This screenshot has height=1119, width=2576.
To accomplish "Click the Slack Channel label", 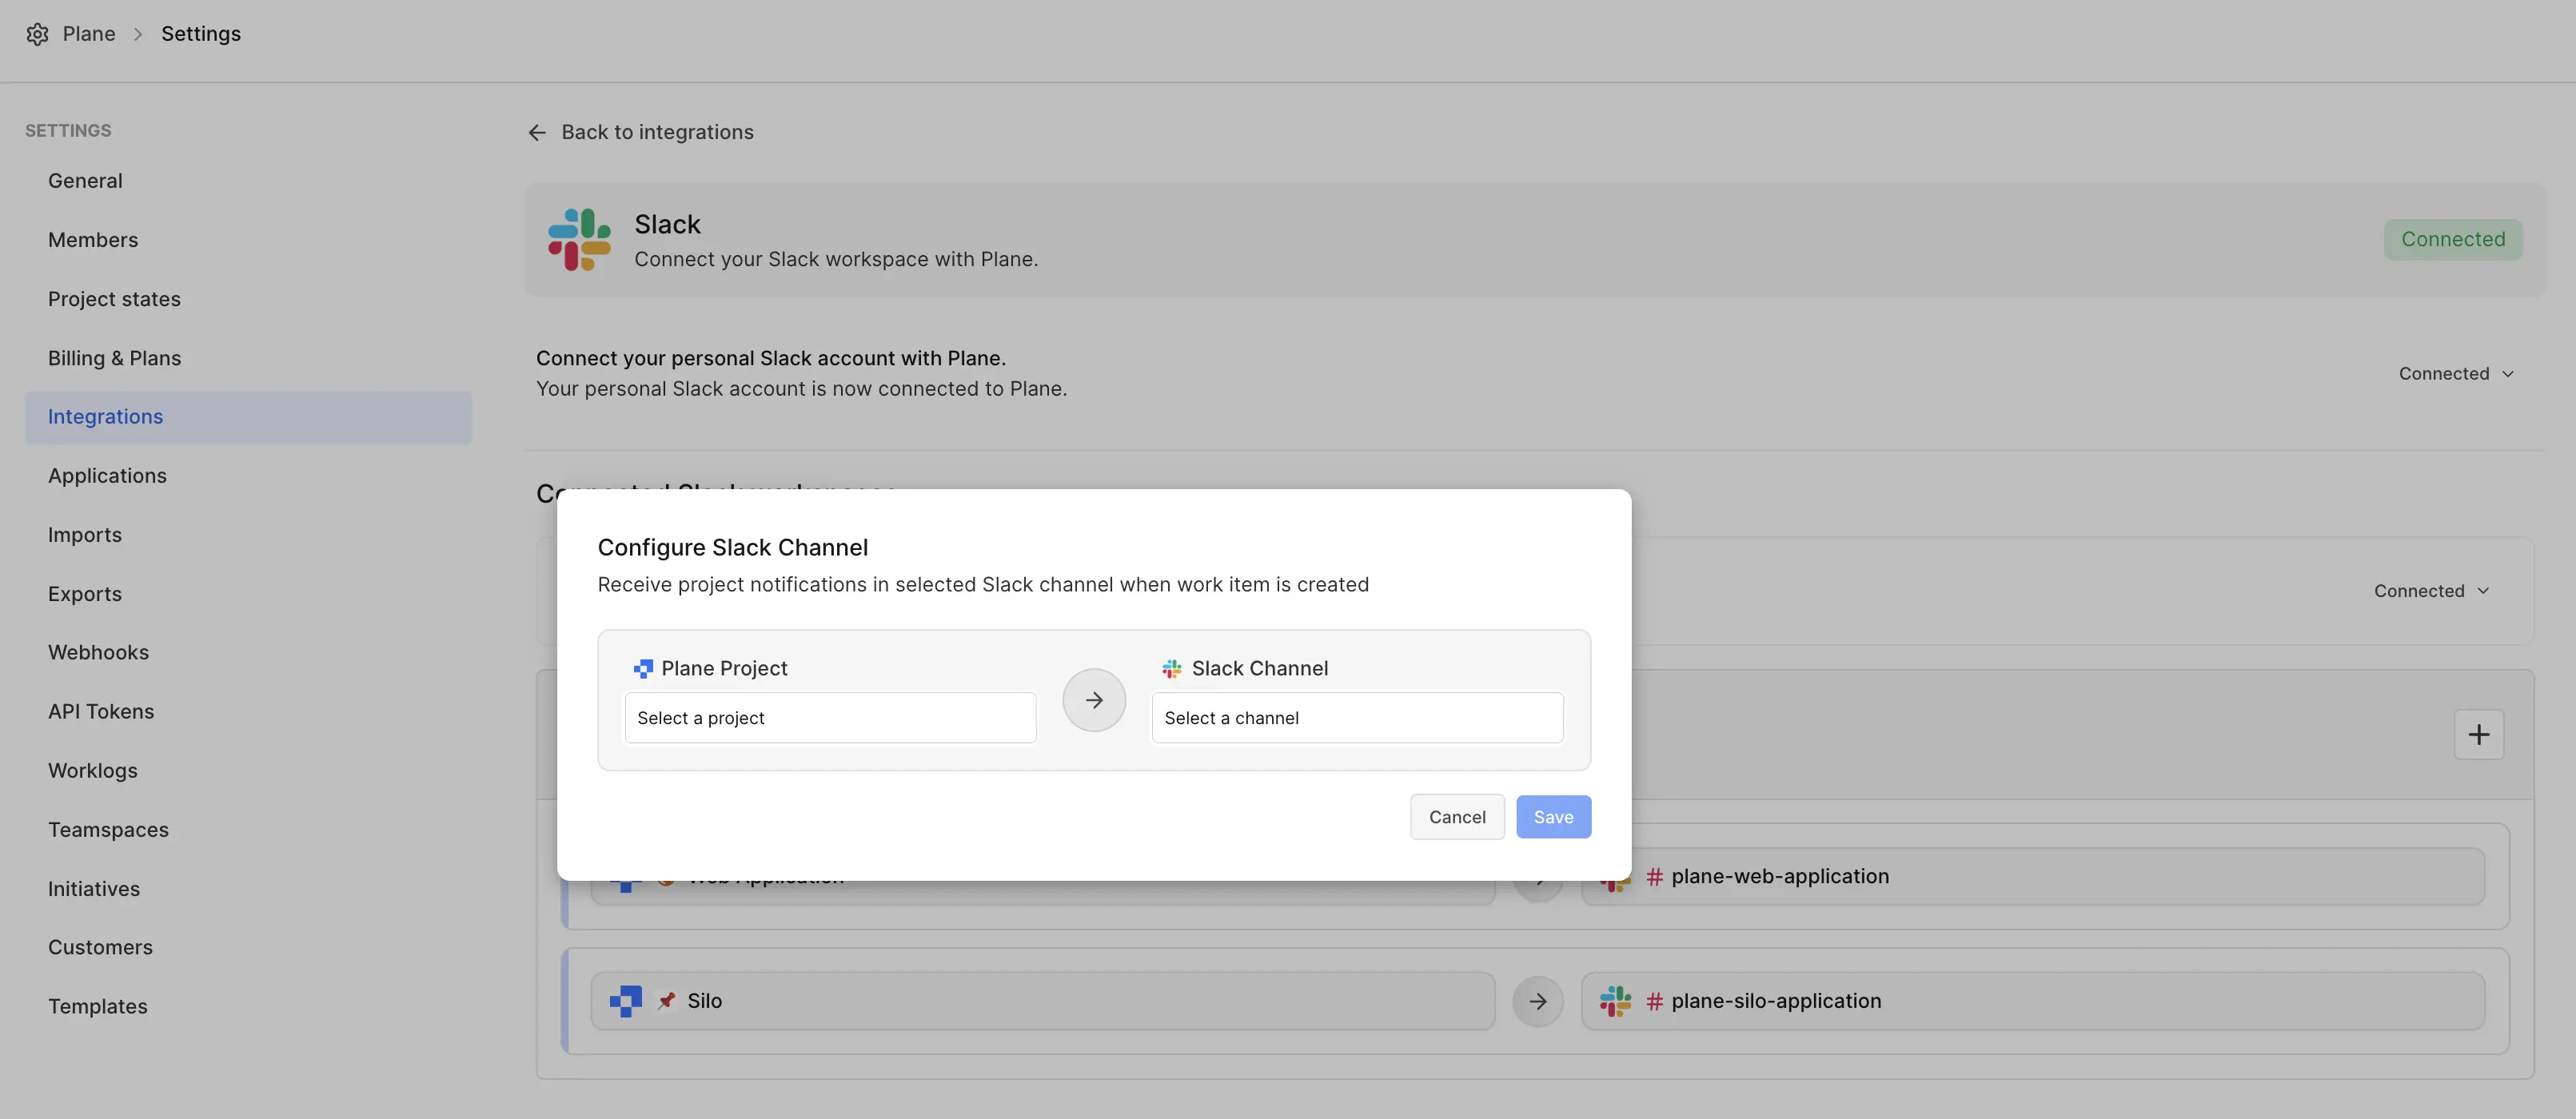I will pos(1260,668).
